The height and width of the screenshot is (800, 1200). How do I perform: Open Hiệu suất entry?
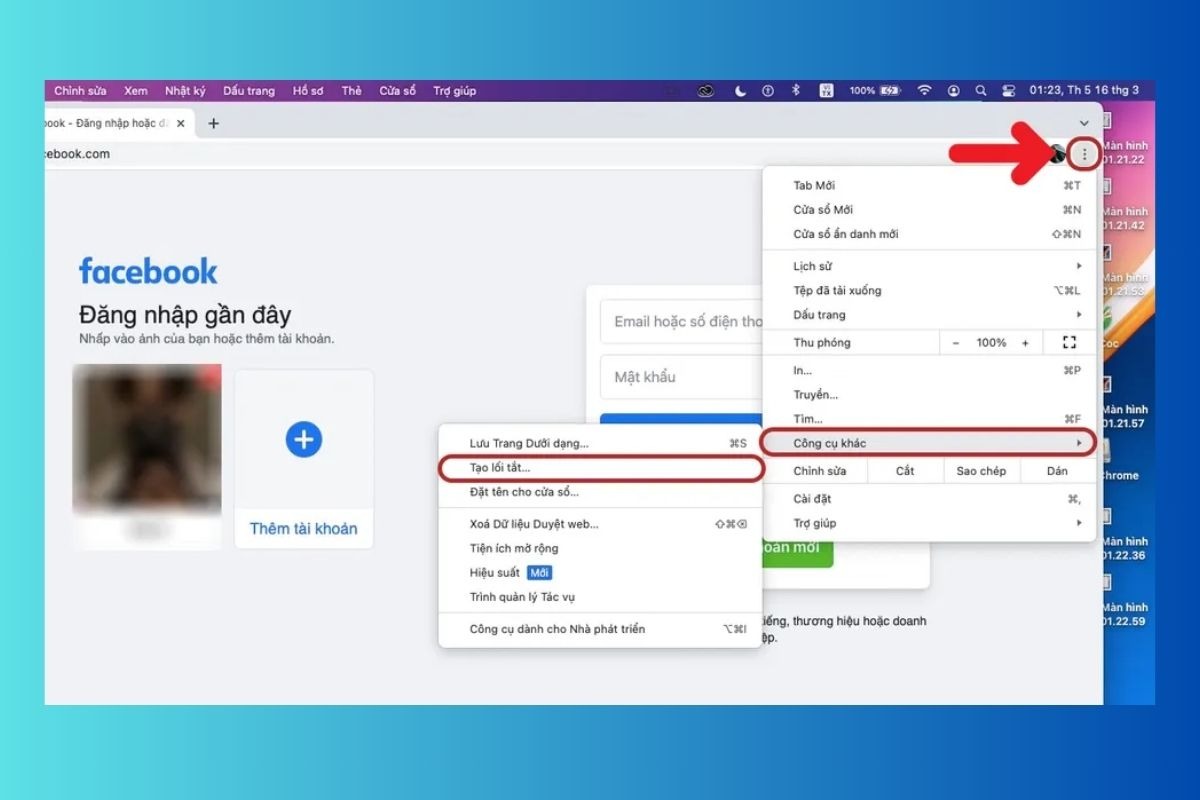pyautogui.click(x=600, y=573)
